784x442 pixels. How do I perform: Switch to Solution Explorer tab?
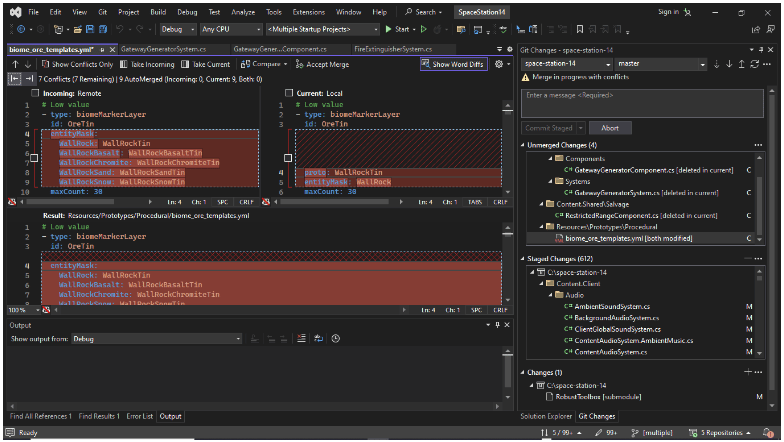tap(546, 416)
